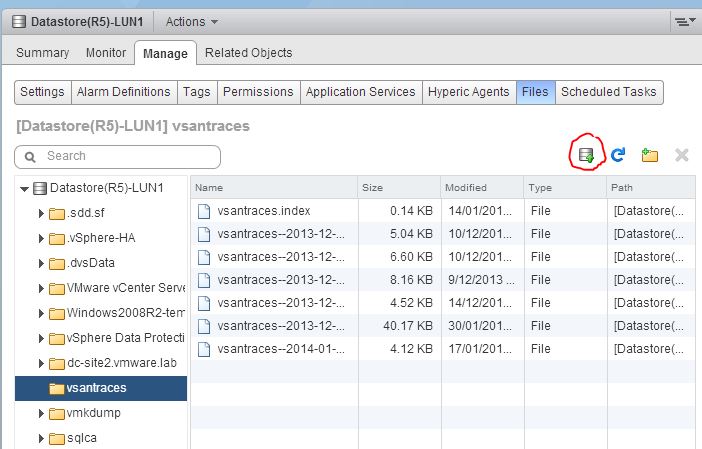Open the Actions dropdown menu
Image resolution: width=702 pixels, height=449 pixels.
pyautogui.click(x=191, y=21)
